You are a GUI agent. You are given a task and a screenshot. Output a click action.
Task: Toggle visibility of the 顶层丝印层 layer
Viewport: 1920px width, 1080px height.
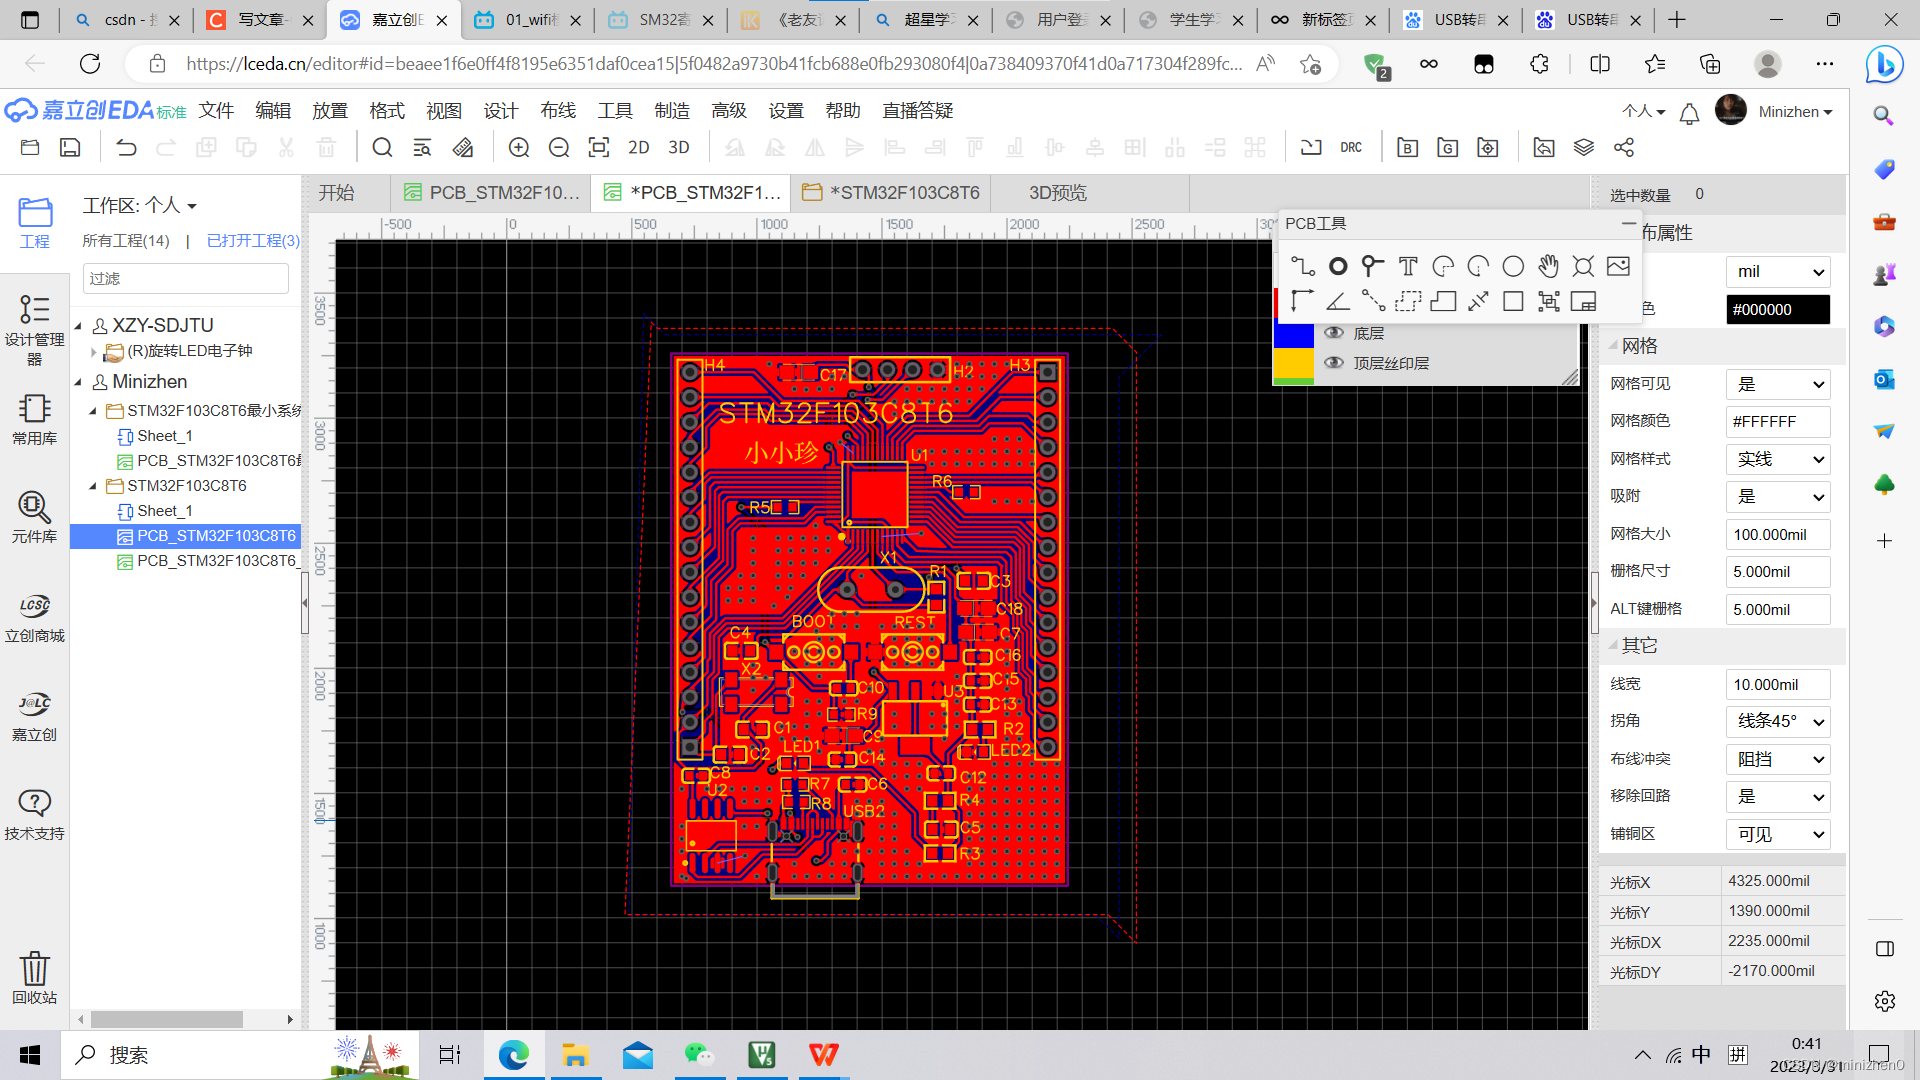click(1334, 363)
